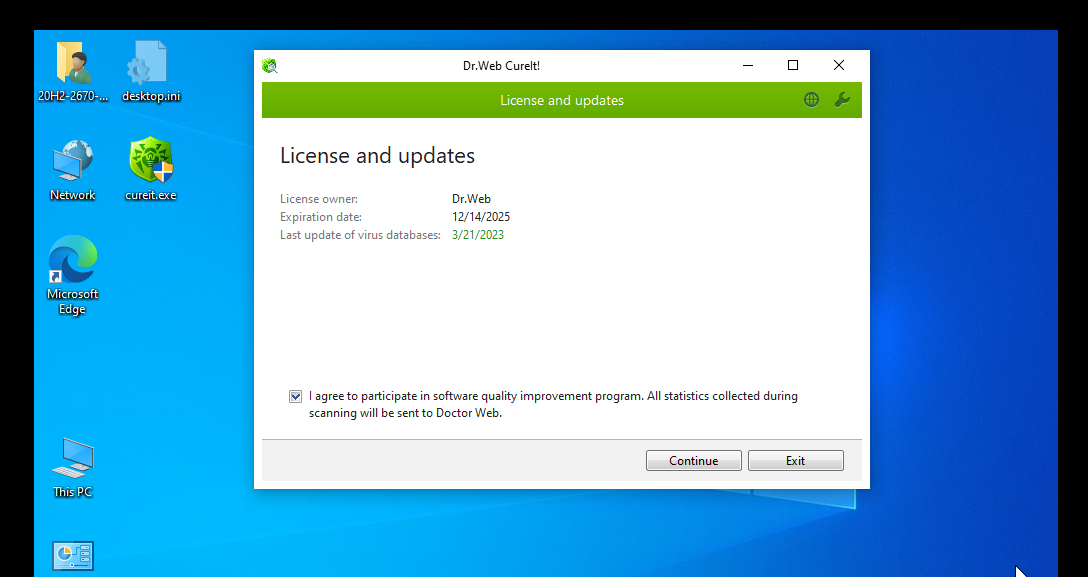Select the This PC desktop icon
This screenshot has width=1088, height=577.
(73, 467)
